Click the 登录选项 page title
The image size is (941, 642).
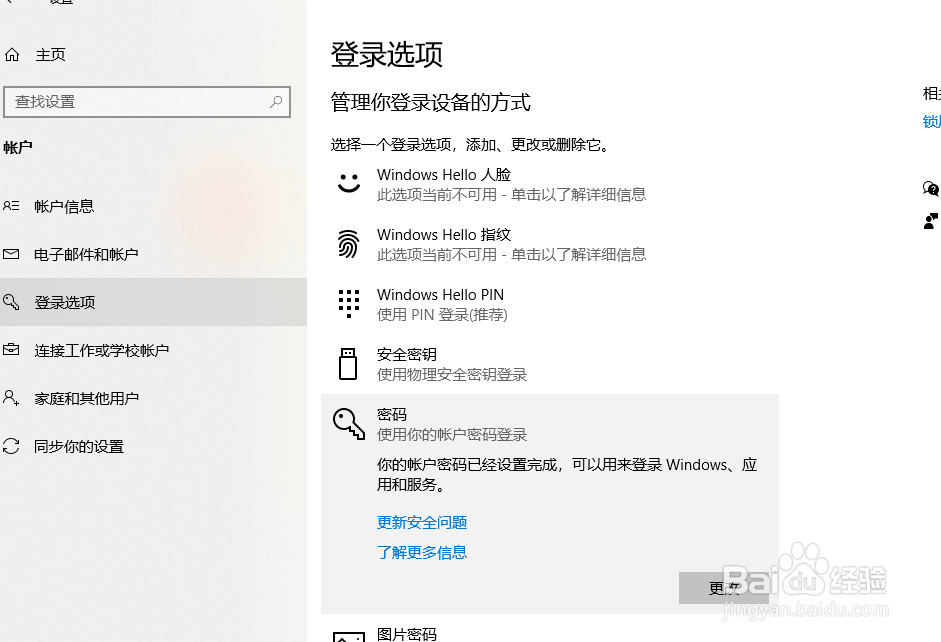click(386, 55)
